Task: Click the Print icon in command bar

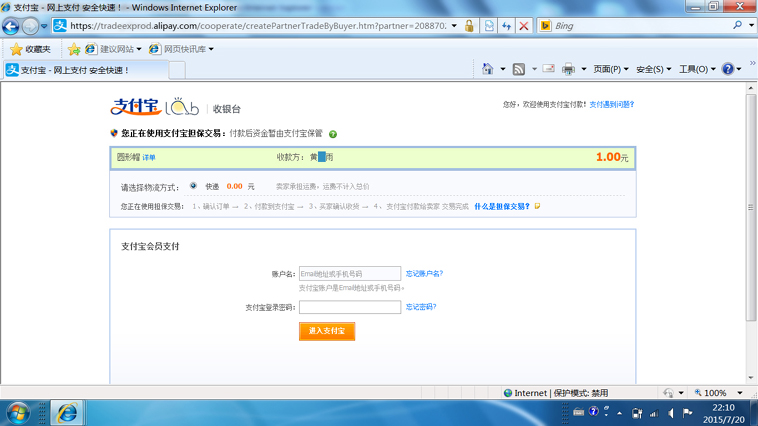Action: click(x=568, y=69)
